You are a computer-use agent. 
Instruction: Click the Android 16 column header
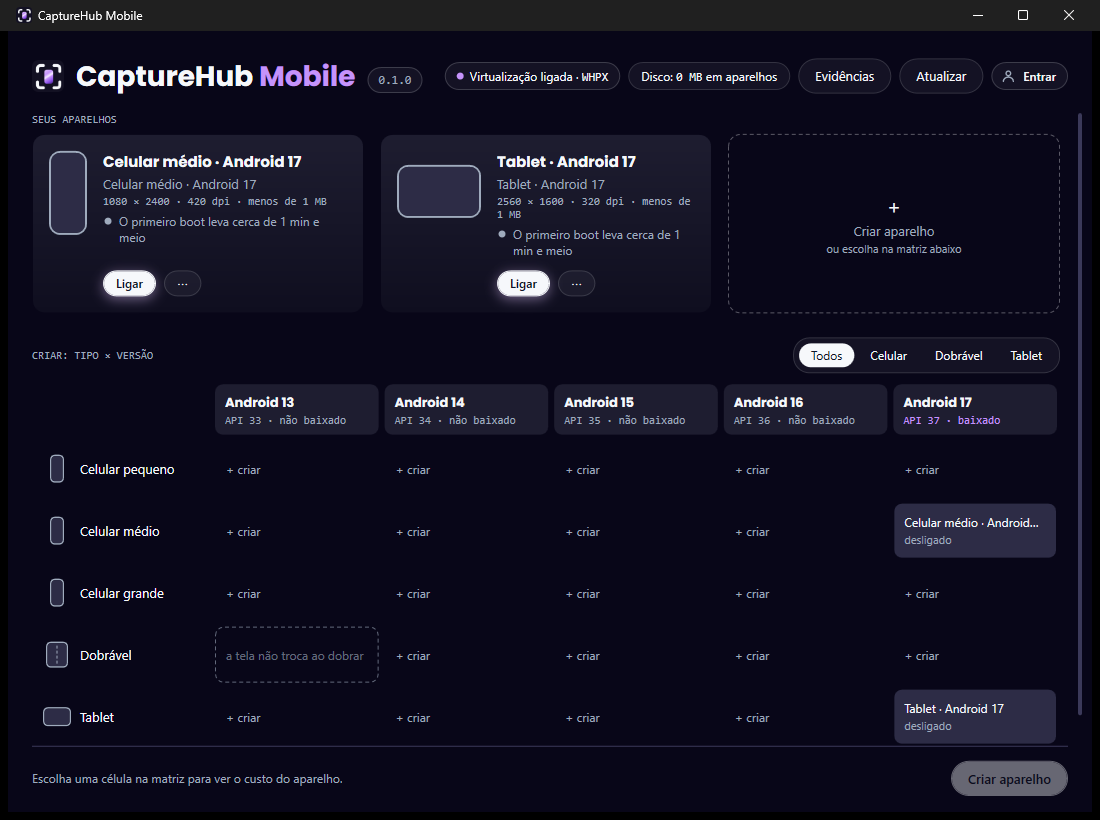tap(805, 410)
